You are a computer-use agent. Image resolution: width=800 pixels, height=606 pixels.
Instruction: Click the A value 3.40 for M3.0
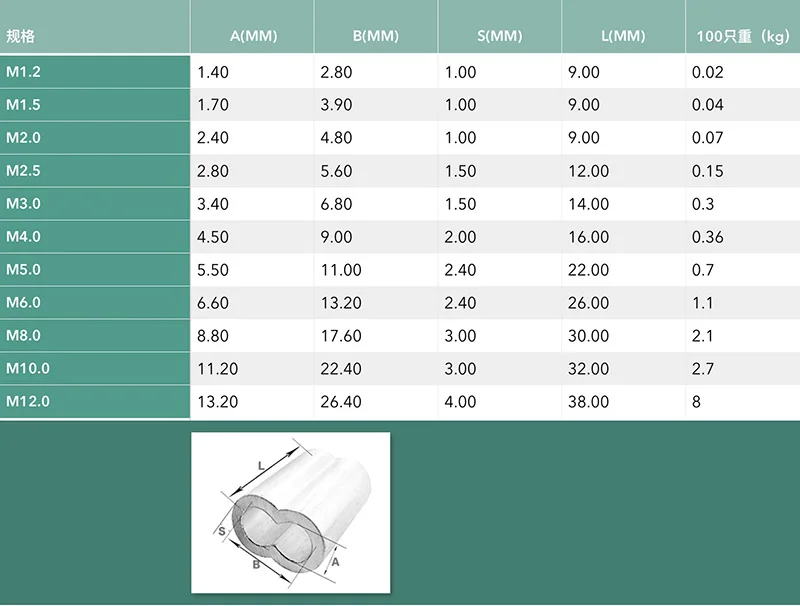pyautogui.click(x=213, y=204)
